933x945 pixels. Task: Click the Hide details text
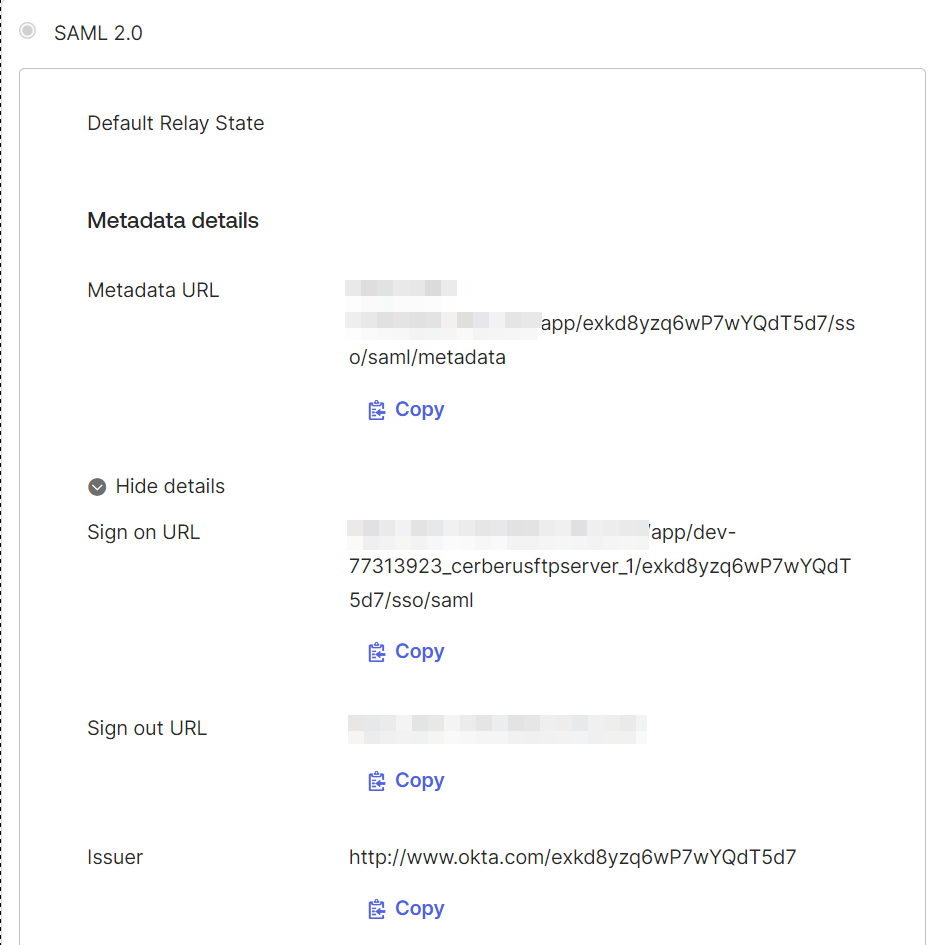click(170, 486)
